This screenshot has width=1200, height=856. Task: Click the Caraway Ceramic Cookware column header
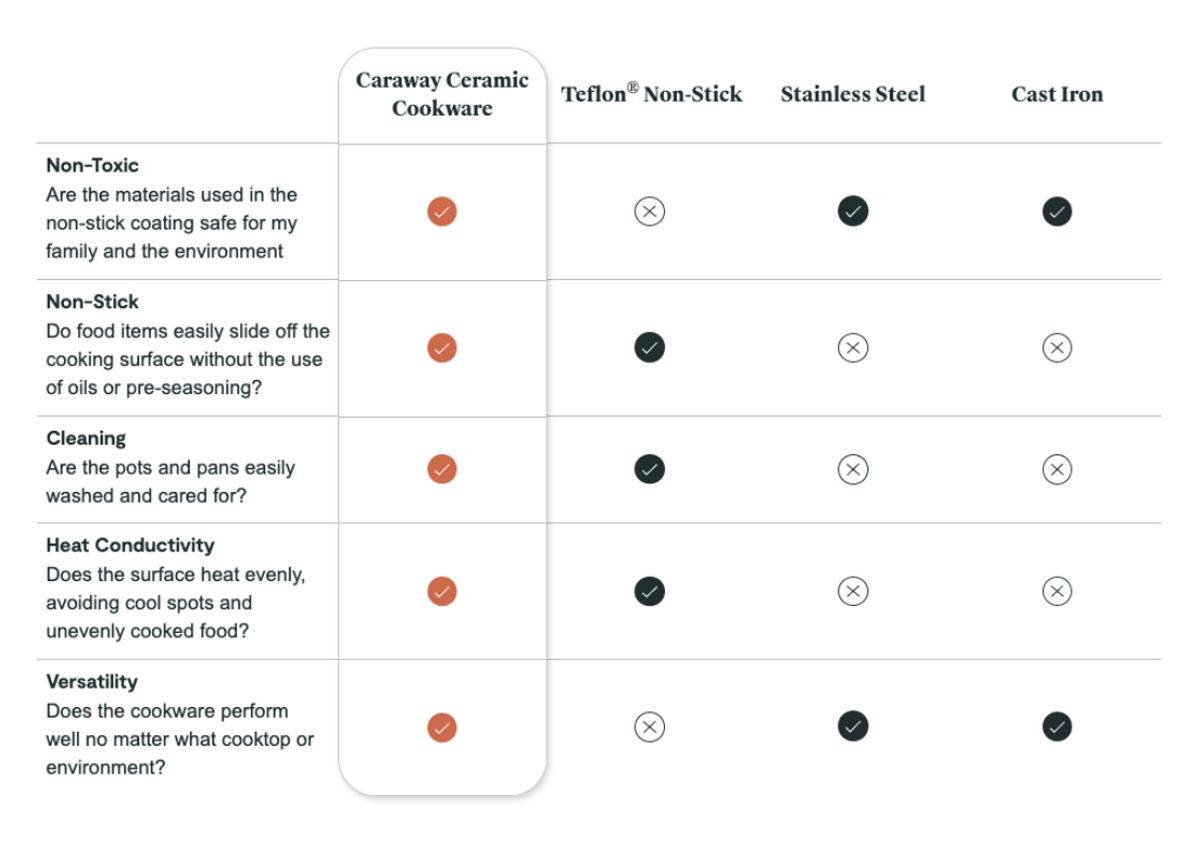442,94
